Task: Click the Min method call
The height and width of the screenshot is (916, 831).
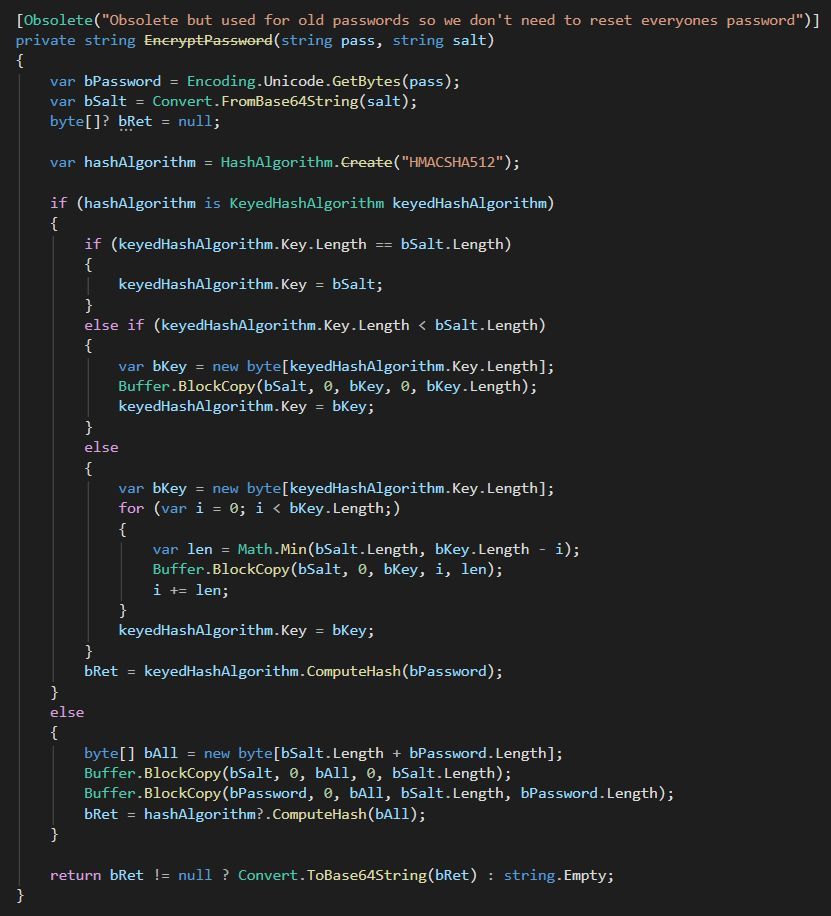Action: click(293, 549)
